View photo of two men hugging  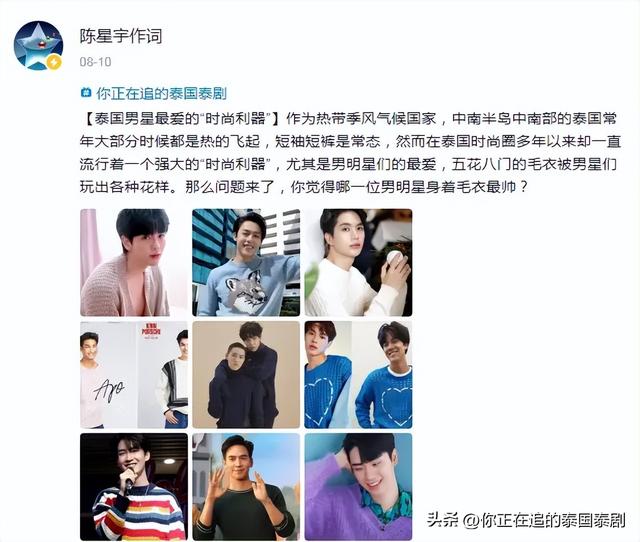tap(246, 375)
